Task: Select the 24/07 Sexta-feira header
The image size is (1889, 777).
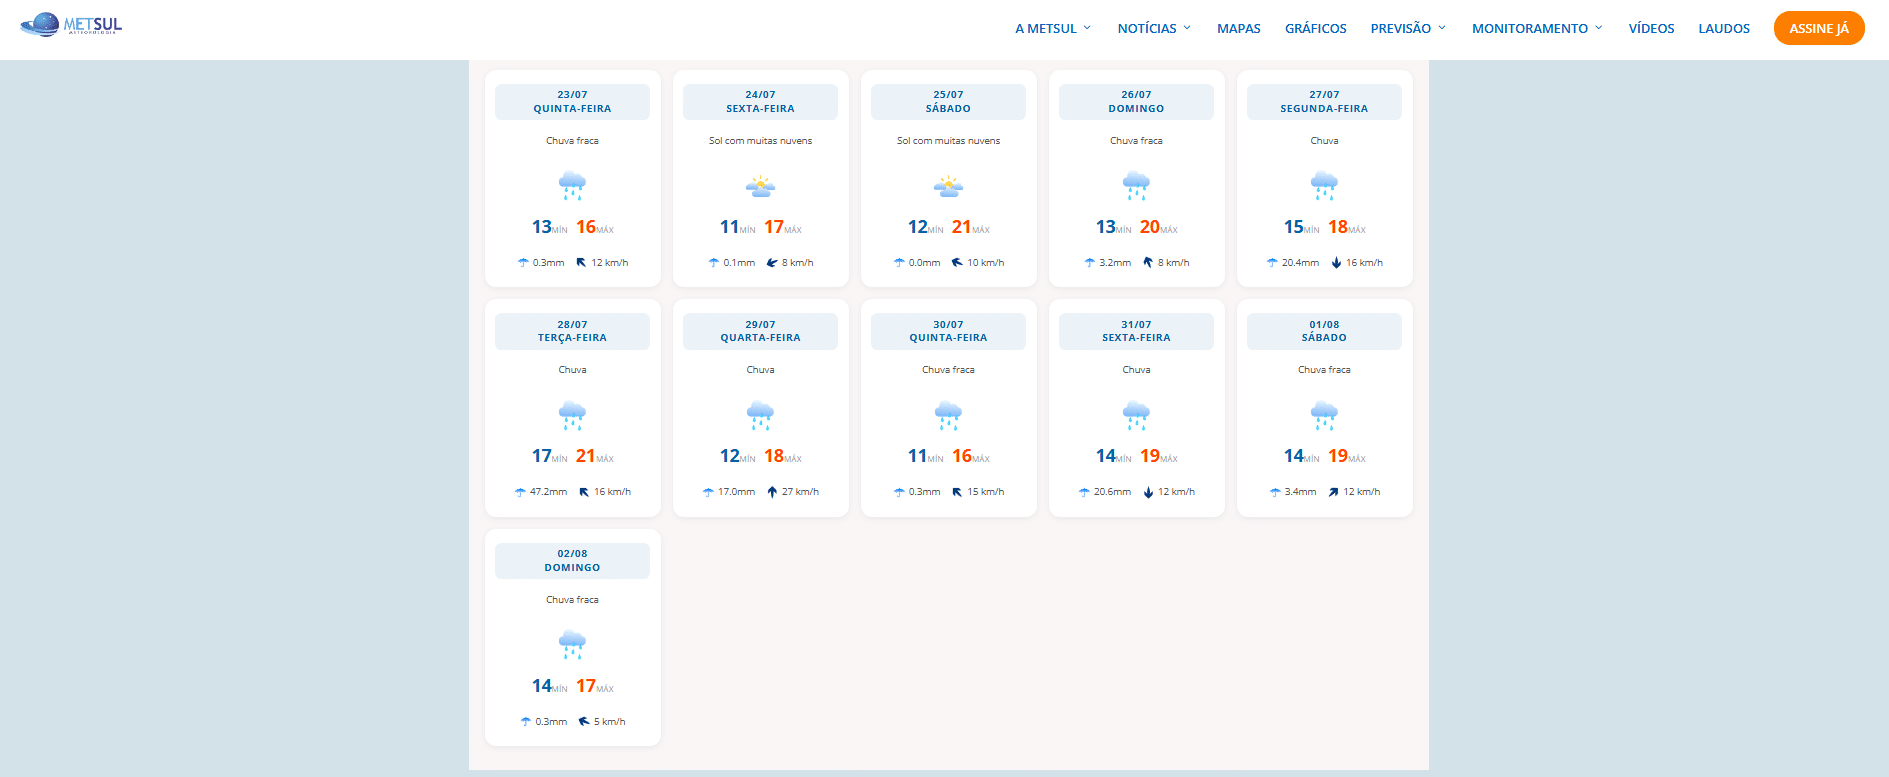Action: (x=760, y=102)
